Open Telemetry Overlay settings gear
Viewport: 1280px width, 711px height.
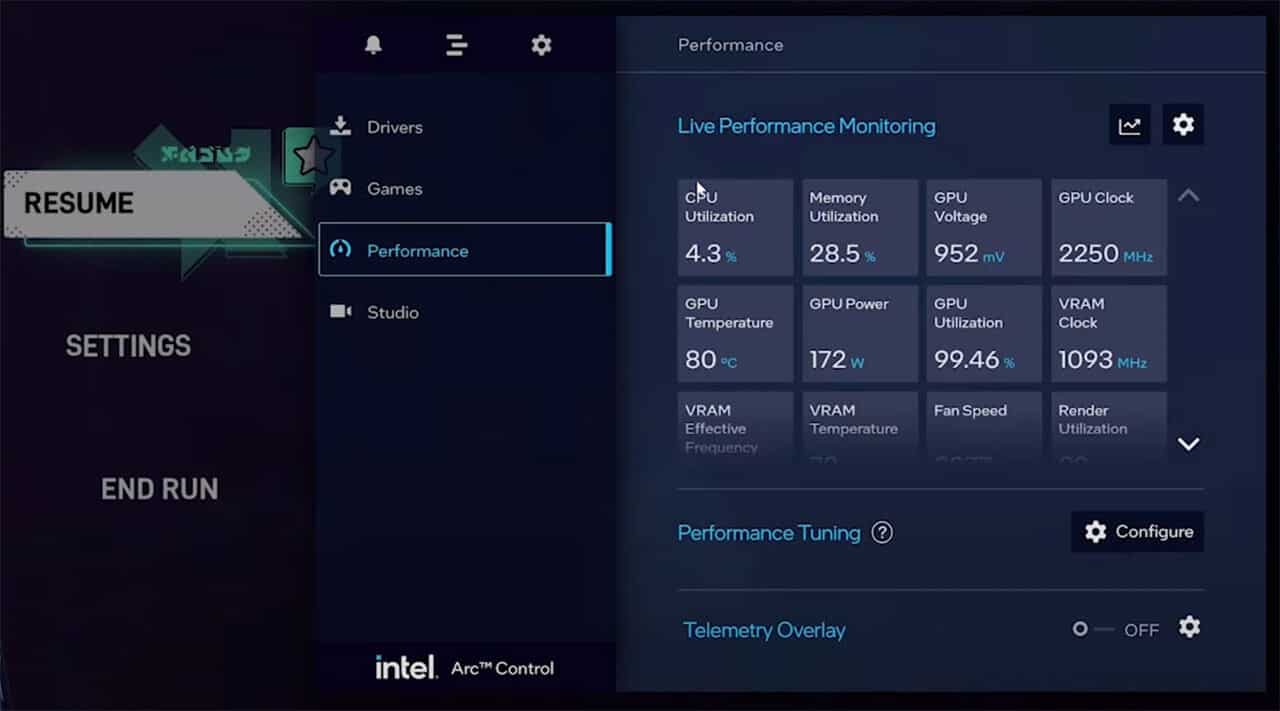pyautogui.click(x=1189, y=627)
